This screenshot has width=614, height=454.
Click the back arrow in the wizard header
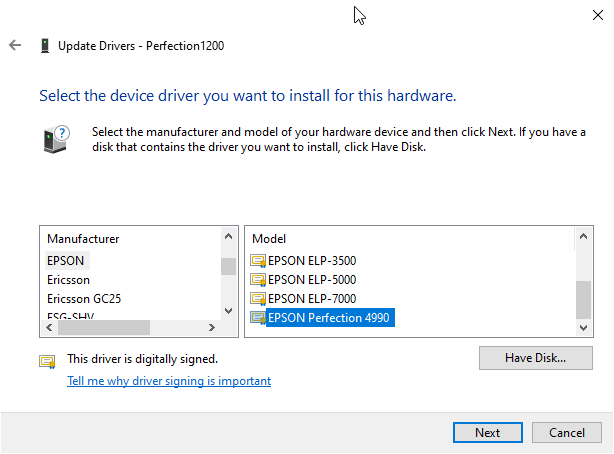point(15,45)
